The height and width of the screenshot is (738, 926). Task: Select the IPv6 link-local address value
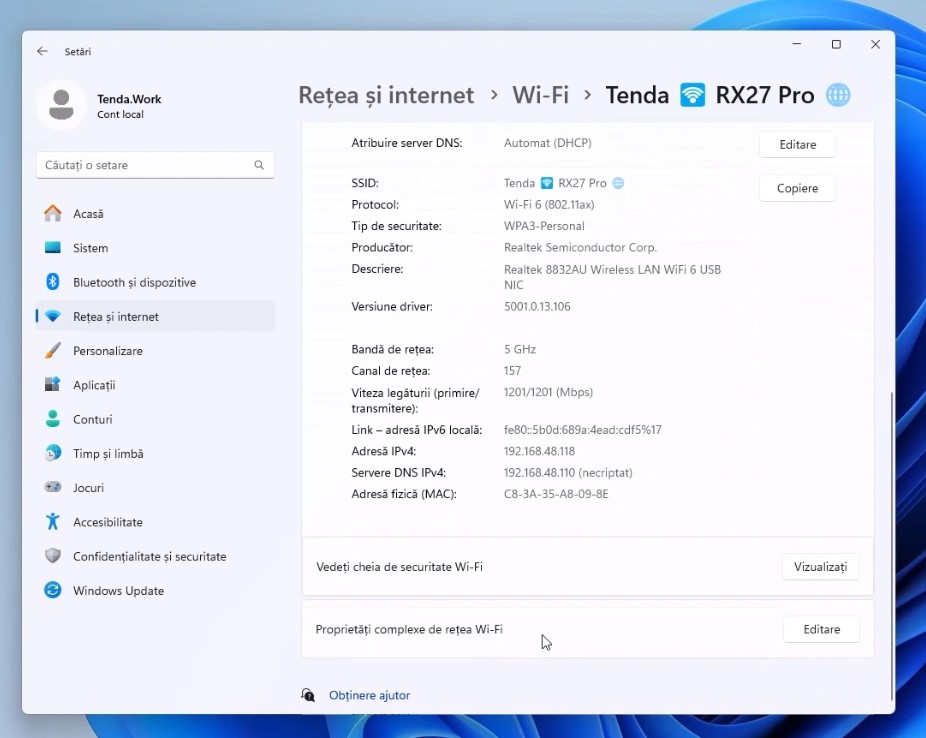point(582,430)
